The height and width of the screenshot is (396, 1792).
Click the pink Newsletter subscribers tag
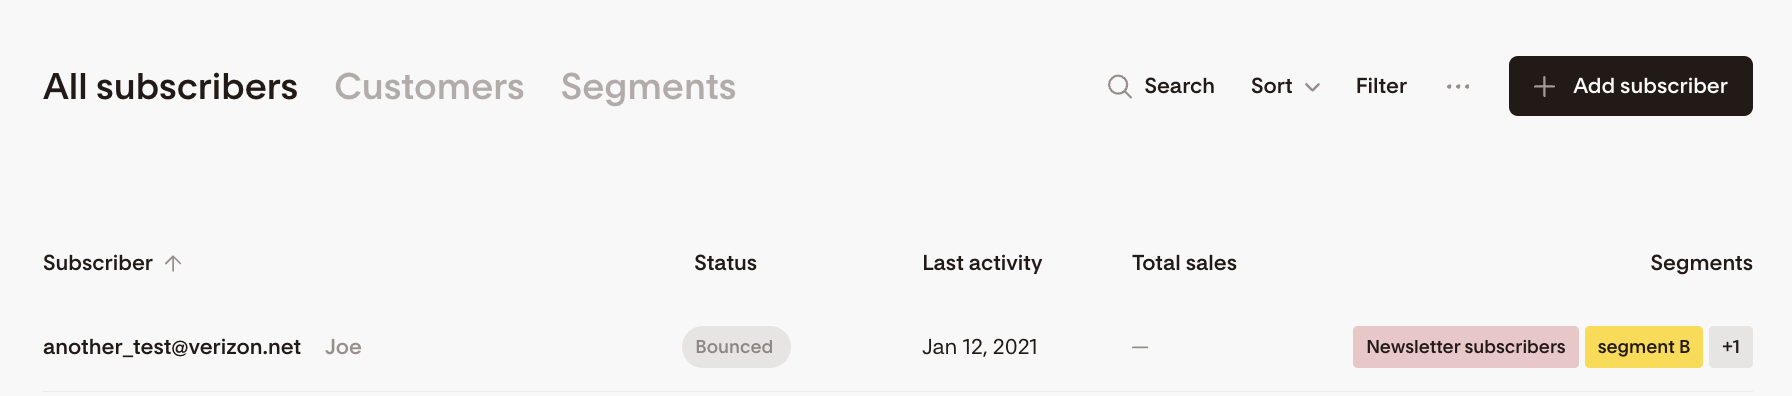pyautogui.click(x=1465, y=347)
